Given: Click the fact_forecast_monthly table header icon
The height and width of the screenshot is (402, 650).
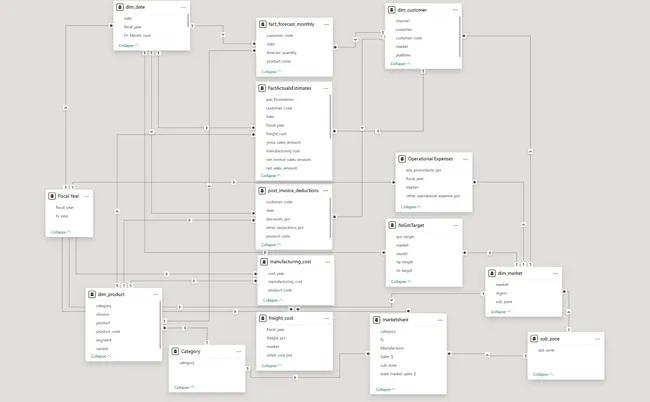Looking at the screenshot, I should [x=262, y=23].
